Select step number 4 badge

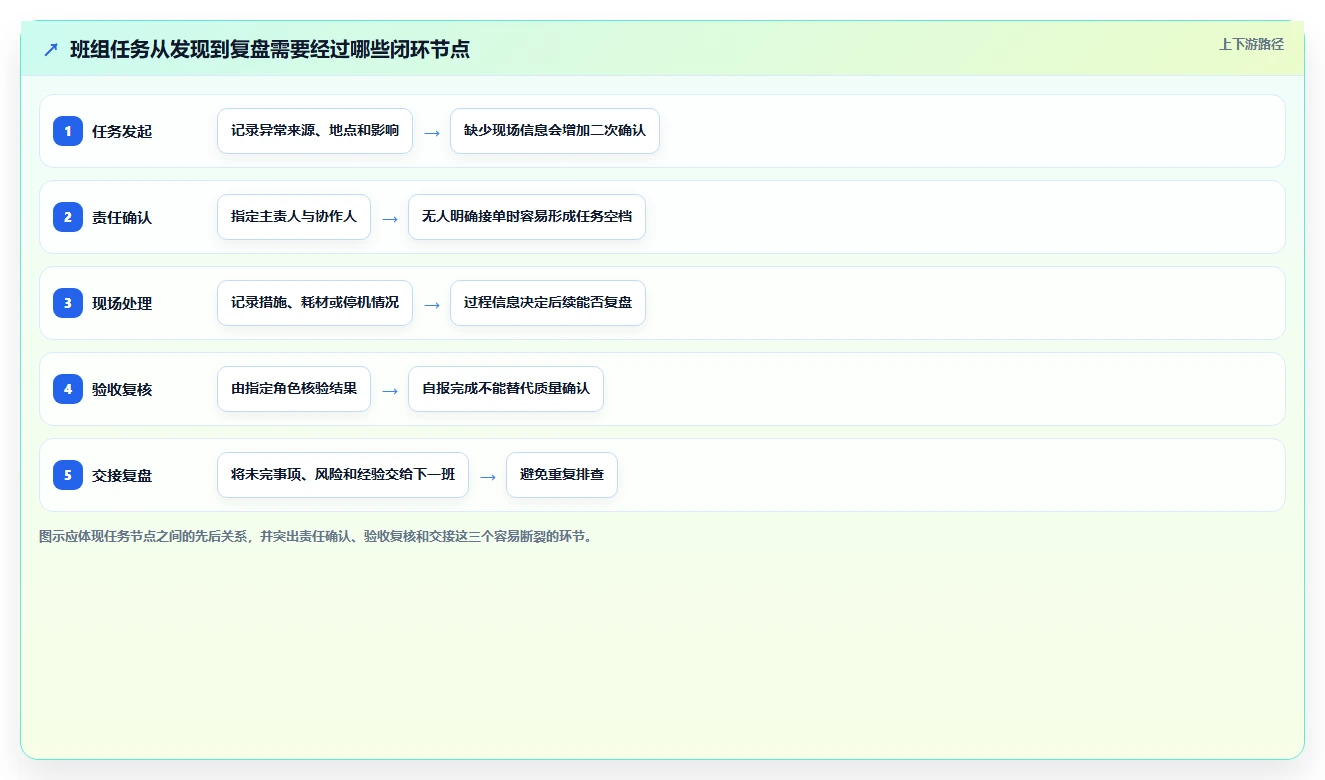click(68, 389)
